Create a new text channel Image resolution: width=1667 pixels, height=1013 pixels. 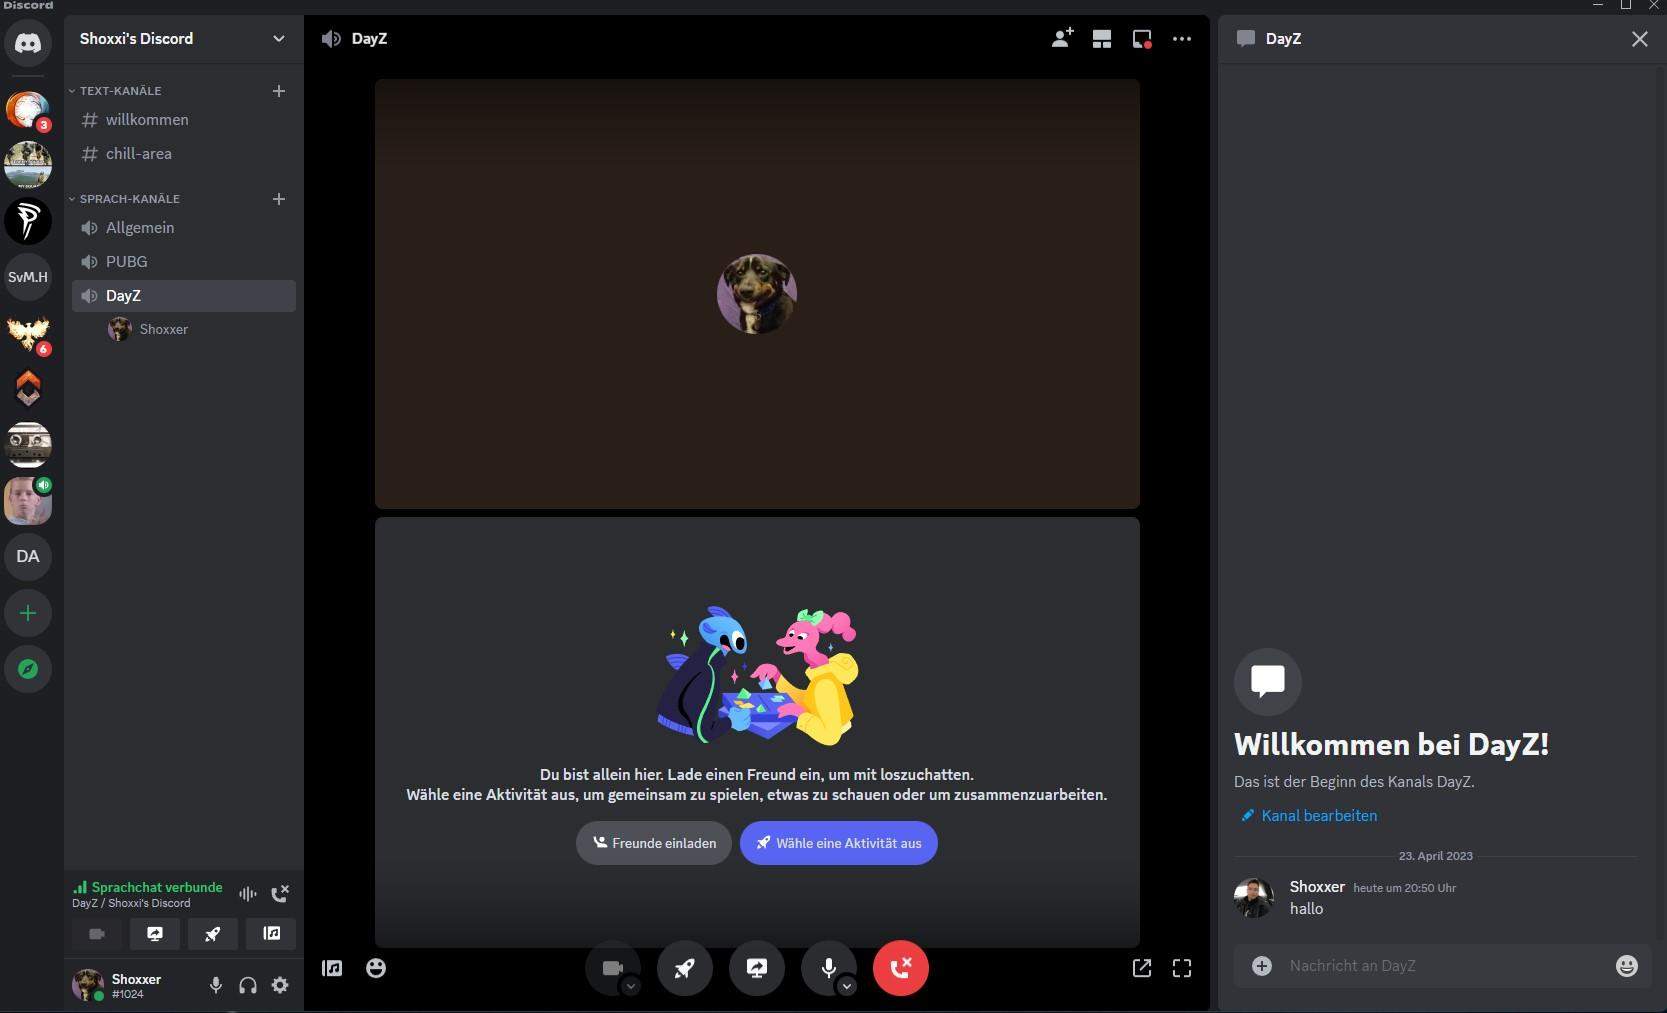click(279, 91)
